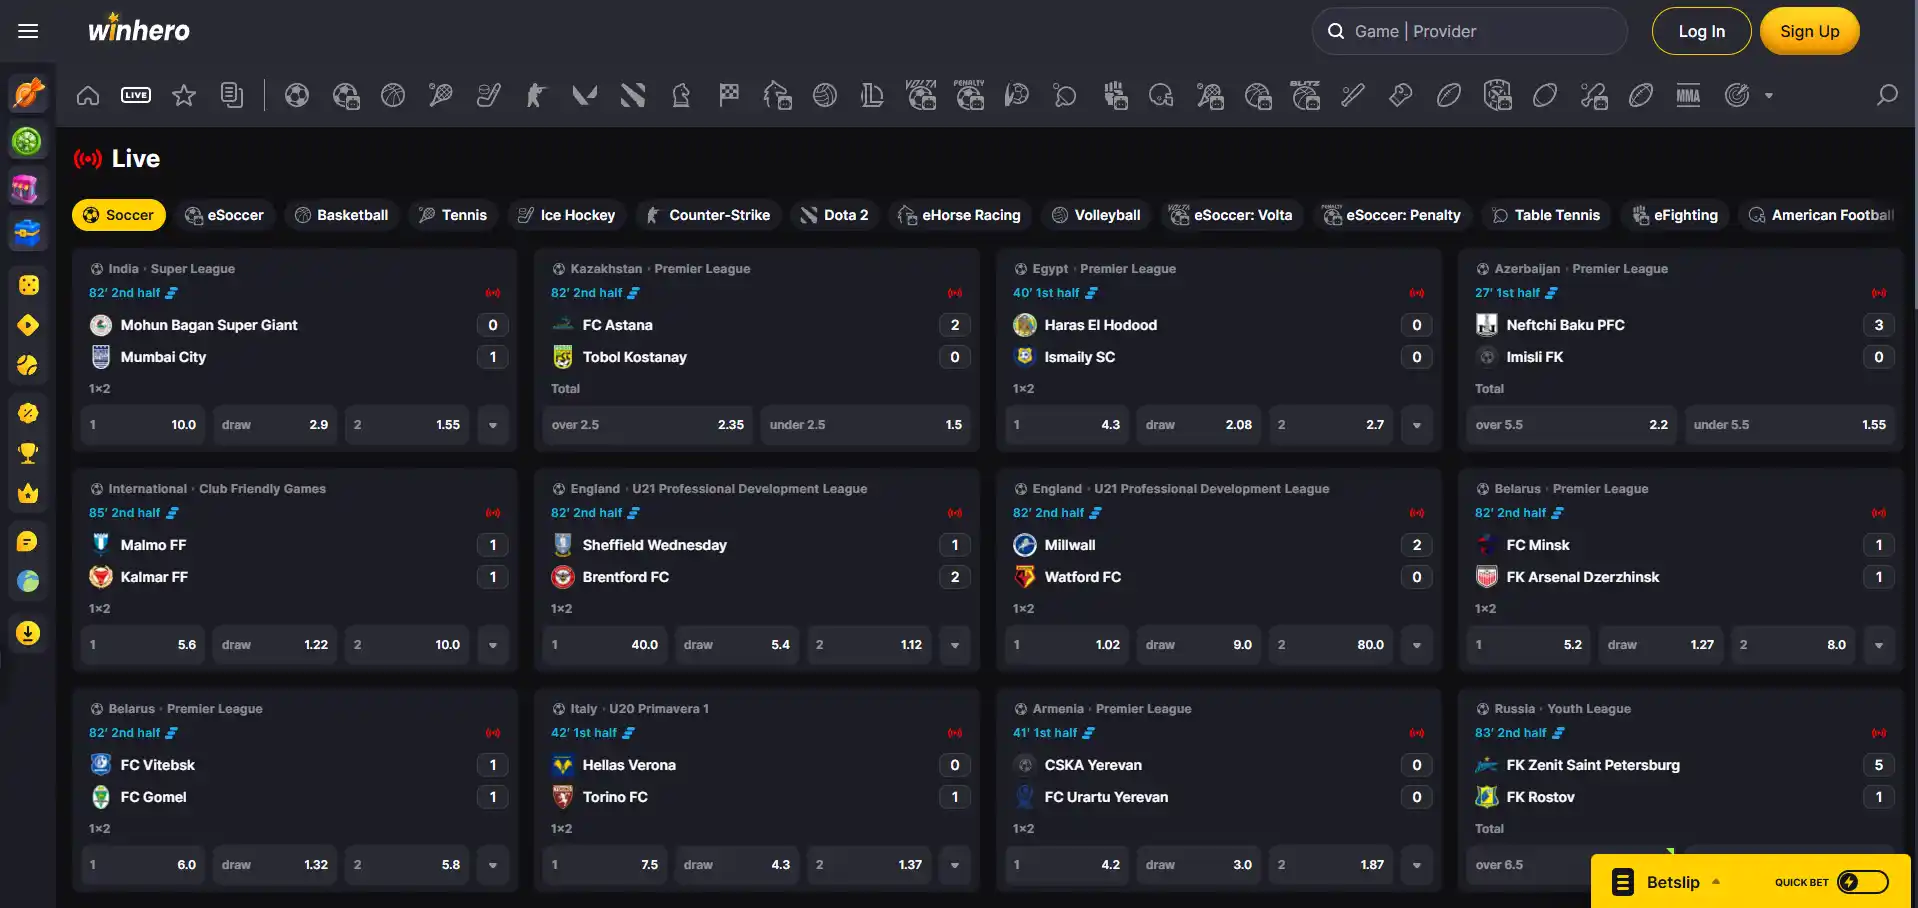This screenshot has width=1918, height=908.
Task: Select the checkered racing flag icon
Action: click(729, 95)
